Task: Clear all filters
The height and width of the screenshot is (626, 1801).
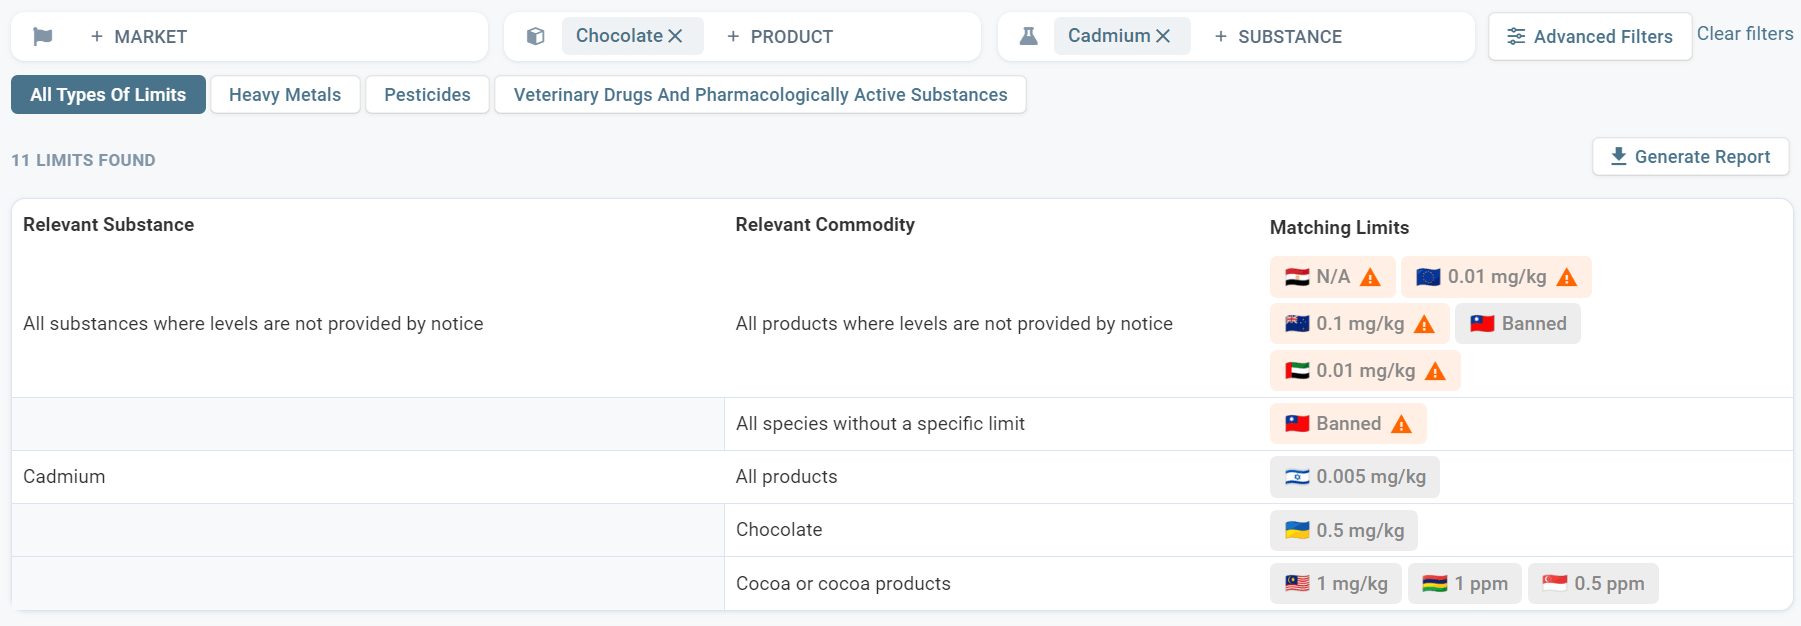Action: coord(1745,34)
